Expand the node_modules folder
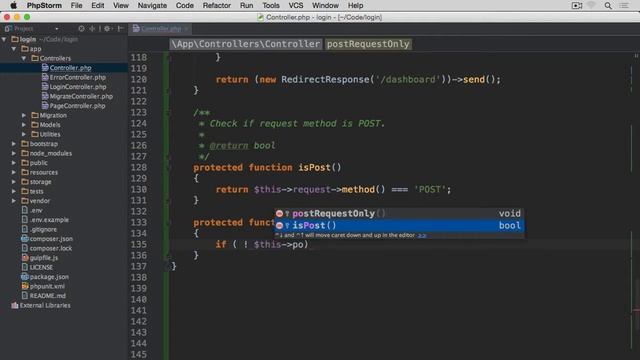 (14, 153)
